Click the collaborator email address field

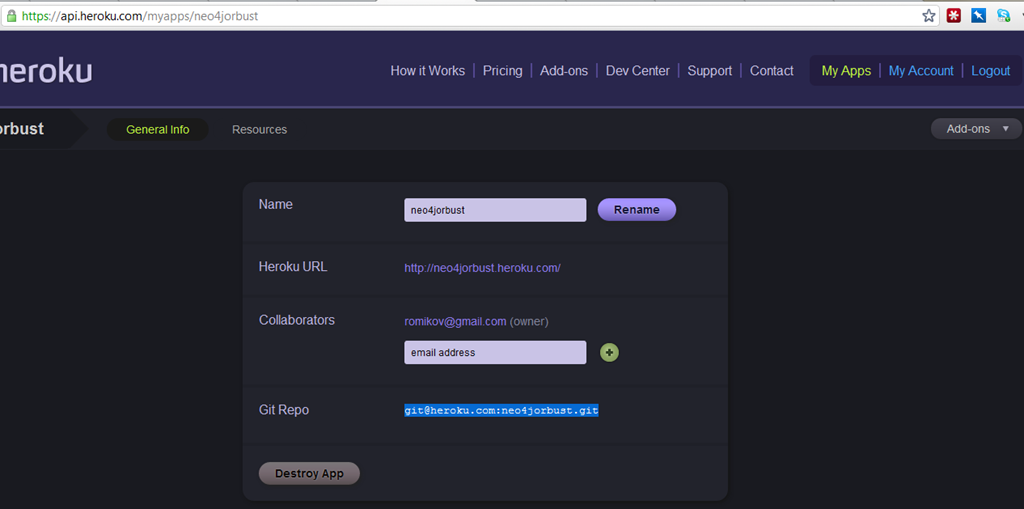pos(495,352)
